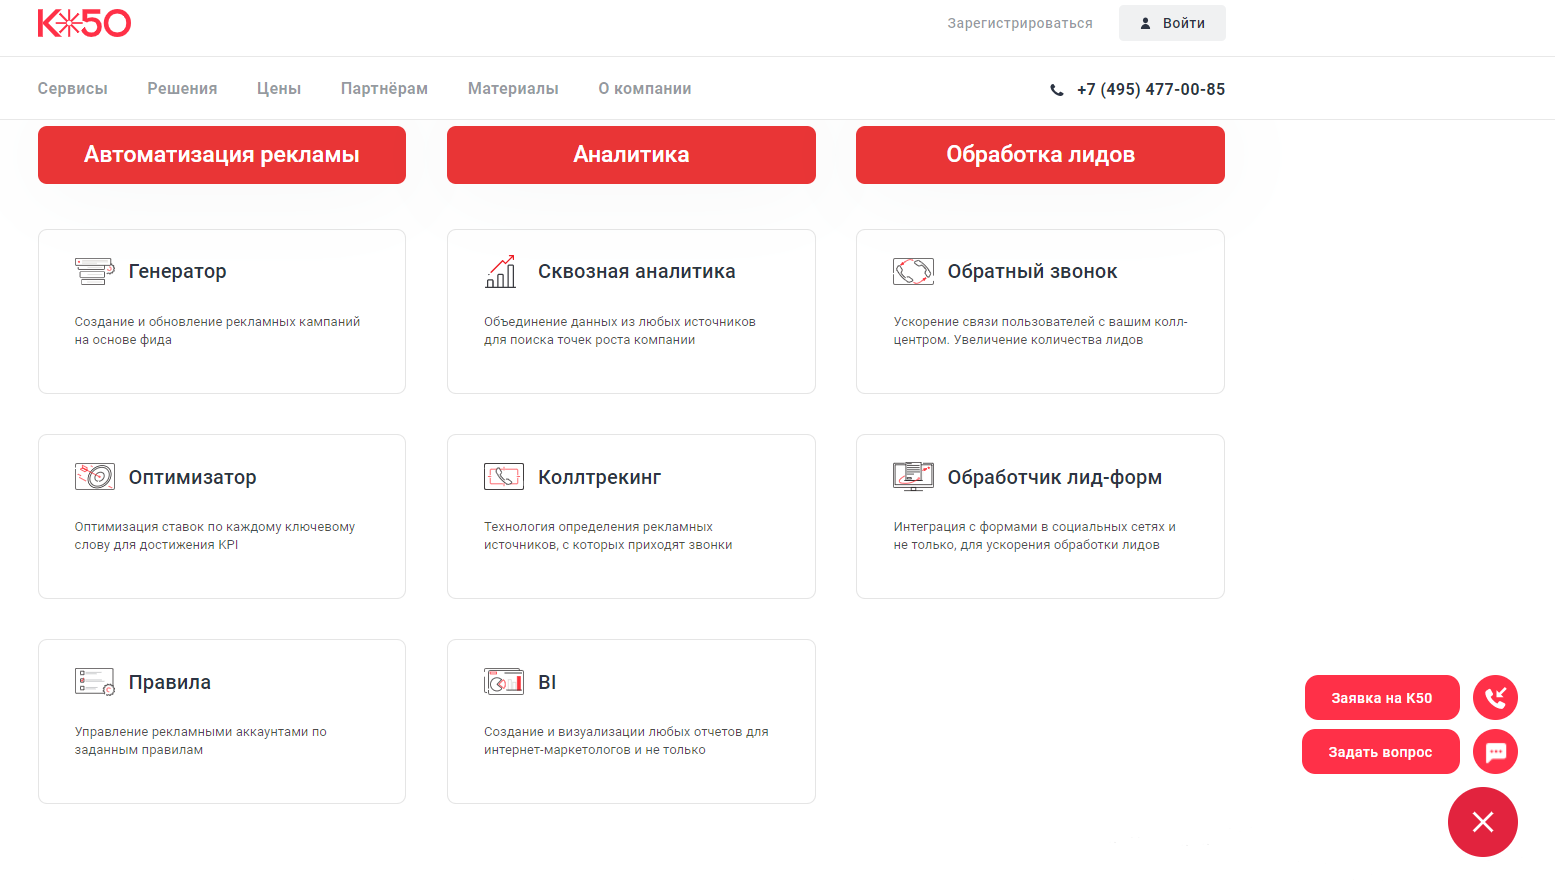Click the Правила checklist icon
This screenshot has height=896, width=1555.
coord(95,682)
